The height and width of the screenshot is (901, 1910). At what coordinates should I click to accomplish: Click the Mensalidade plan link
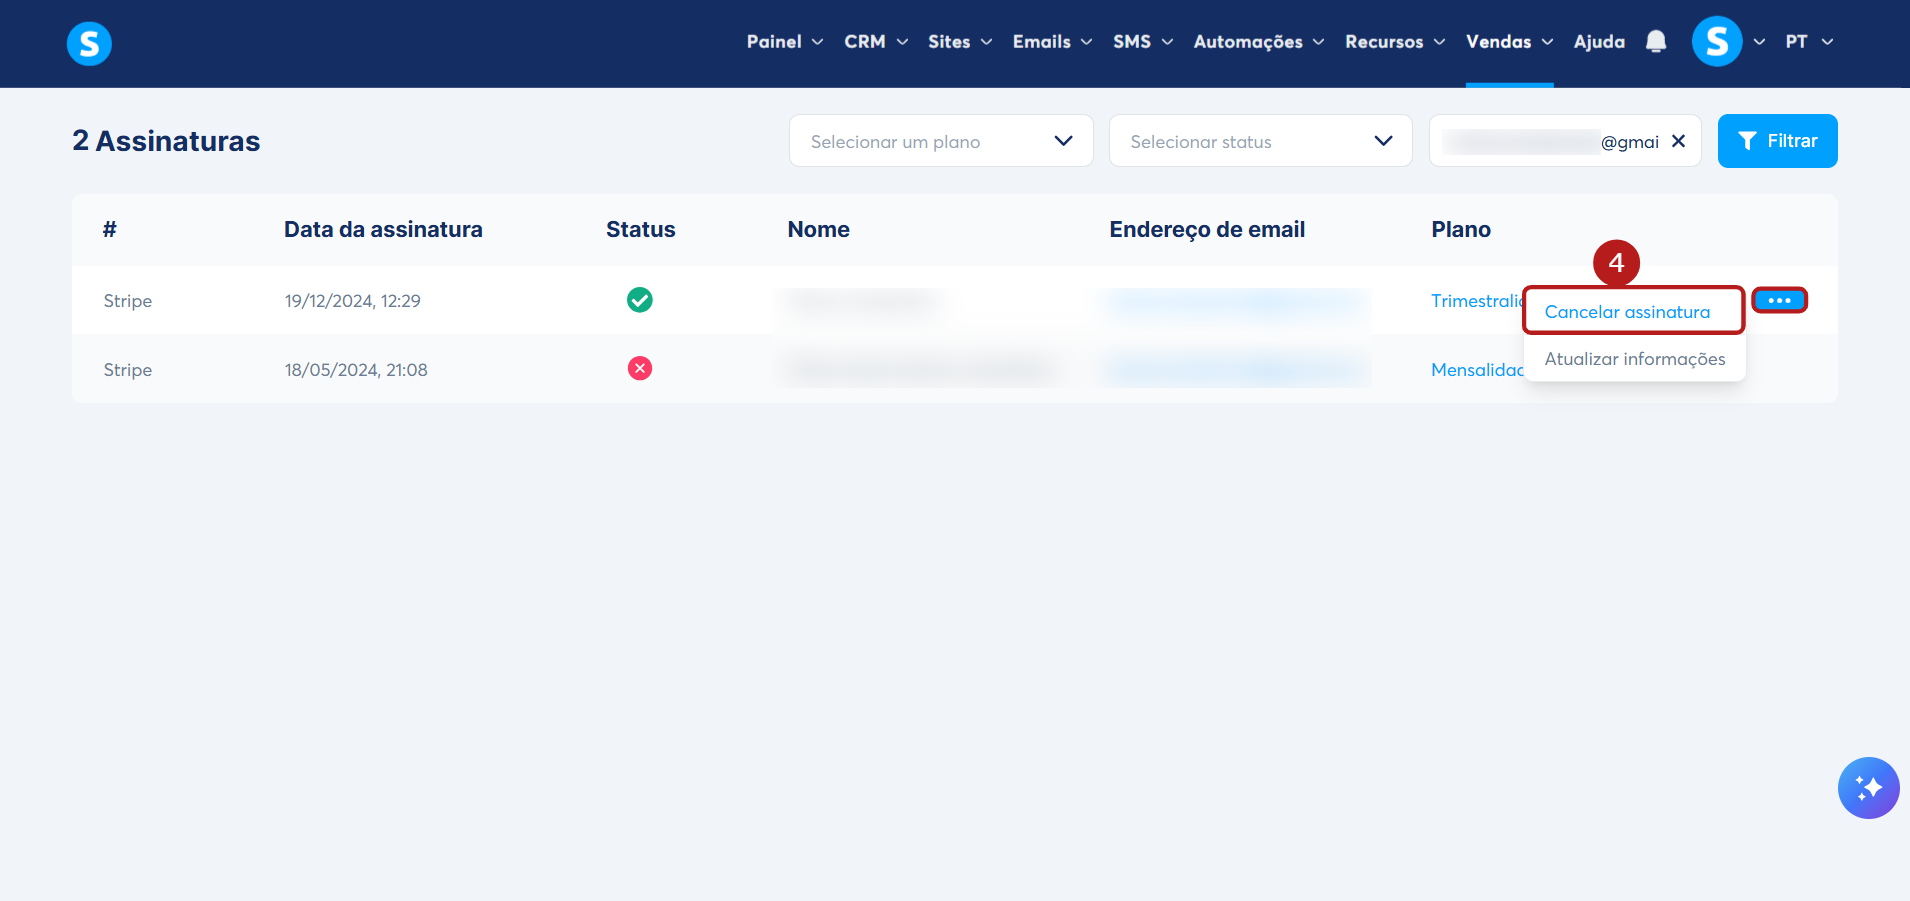1477,370
